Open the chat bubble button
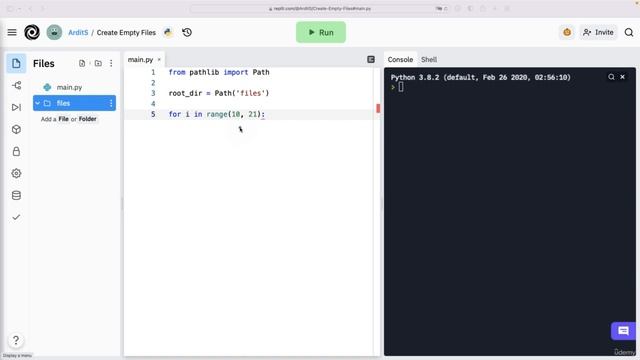640x360 pixels. click(x=623, y=331)
